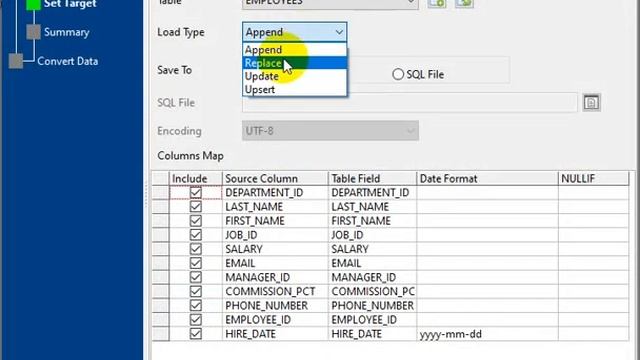Image resolution: width=640 pixels, height=360 pixels.
Task: Click the SQL File path field
Action: pyautogui.click(x=409, y=102)
